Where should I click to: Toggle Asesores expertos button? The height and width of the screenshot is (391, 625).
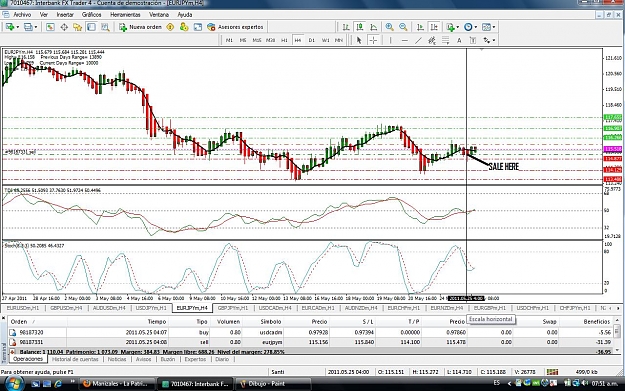235,27
